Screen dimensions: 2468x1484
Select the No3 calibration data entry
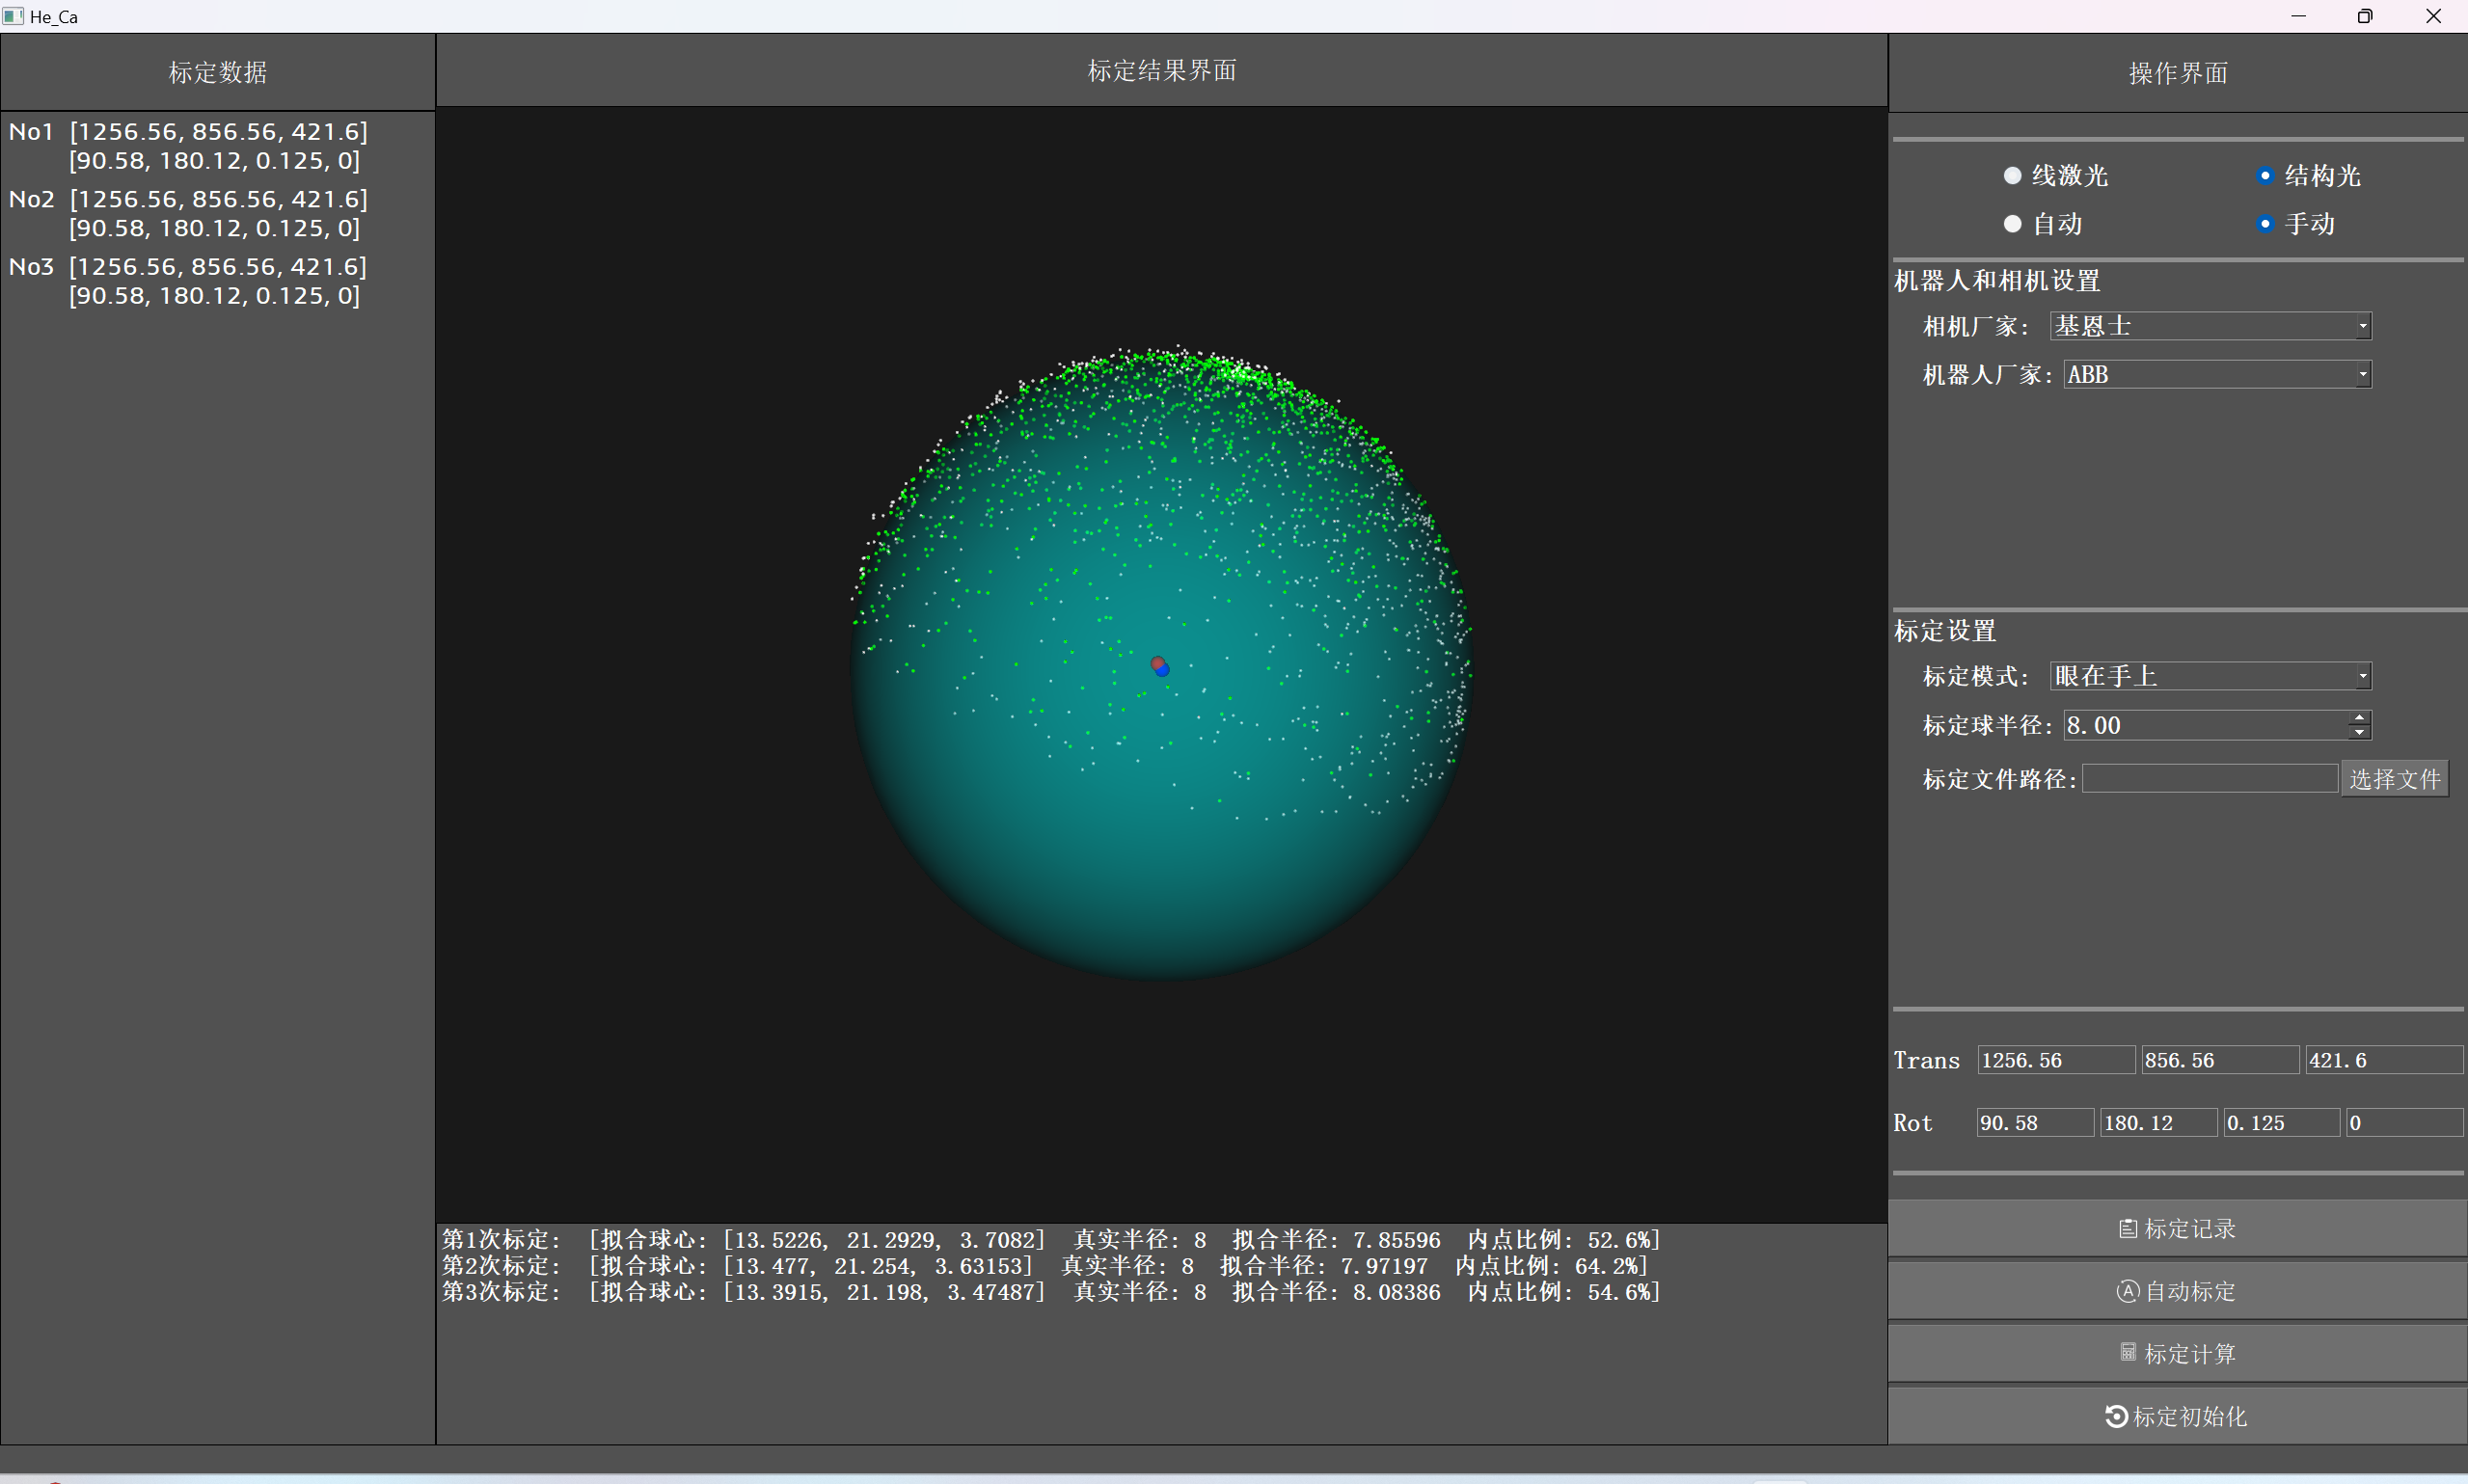point(188,281)
